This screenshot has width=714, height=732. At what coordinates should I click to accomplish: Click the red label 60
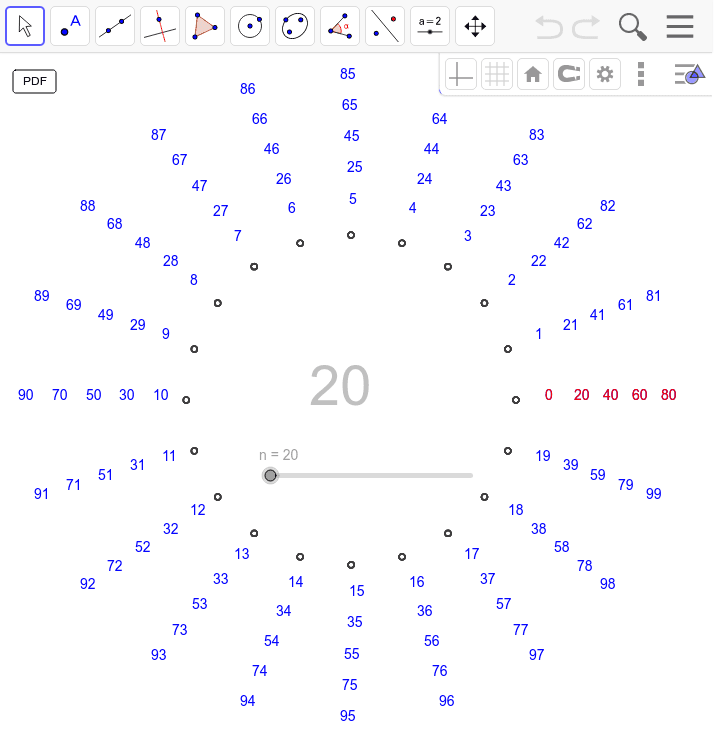coord(639,395)
